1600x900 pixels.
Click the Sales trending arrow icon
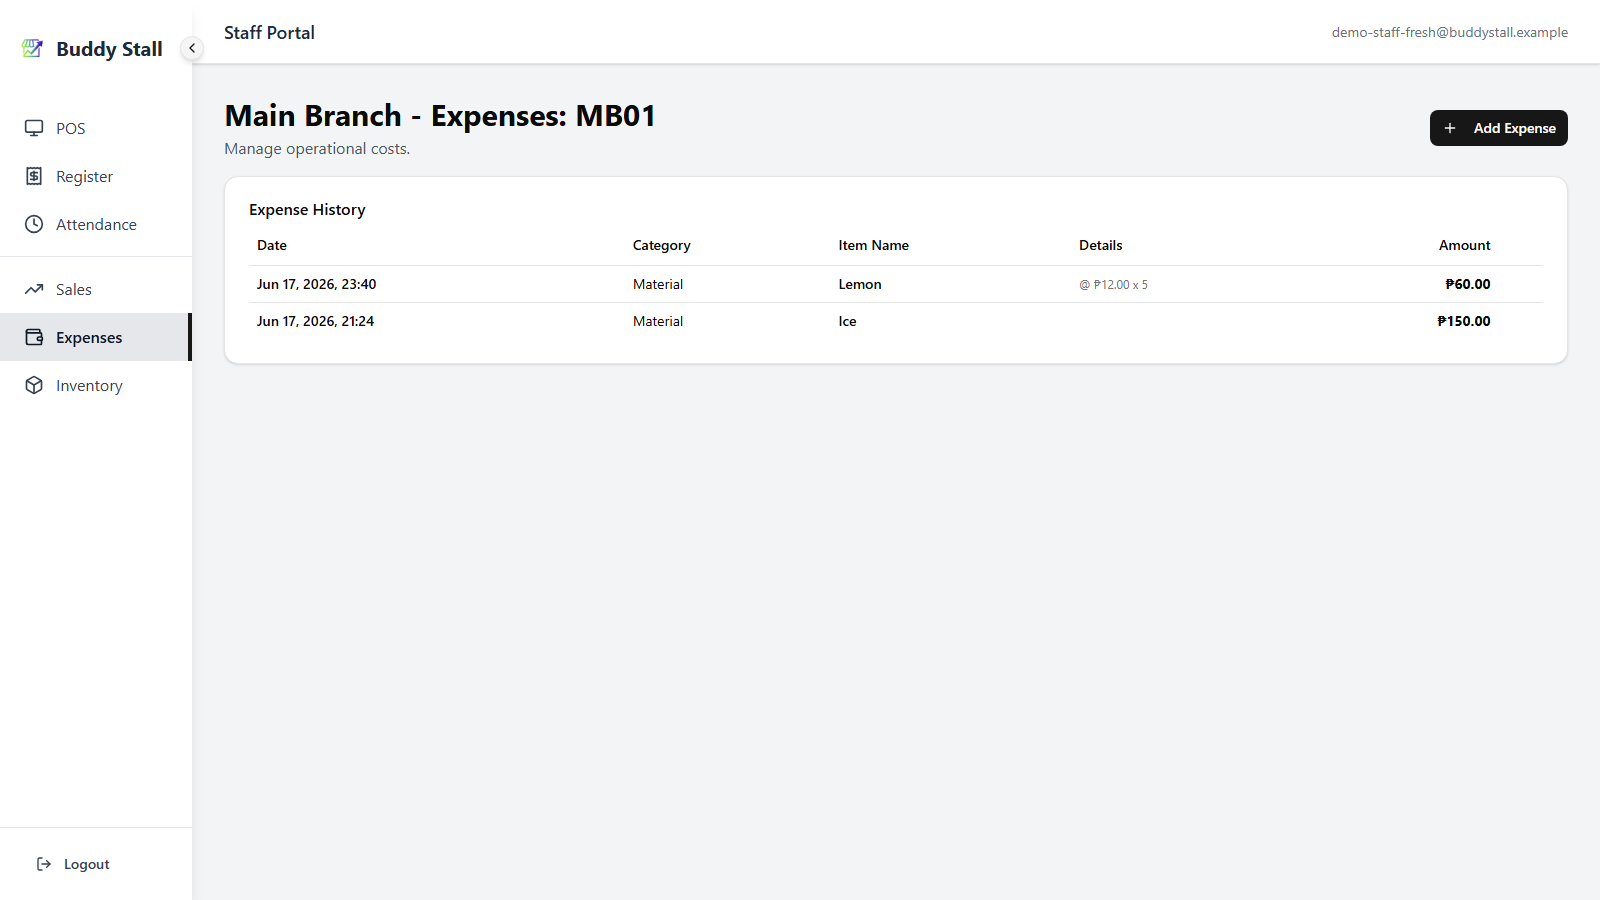click(x=34, y=289)
